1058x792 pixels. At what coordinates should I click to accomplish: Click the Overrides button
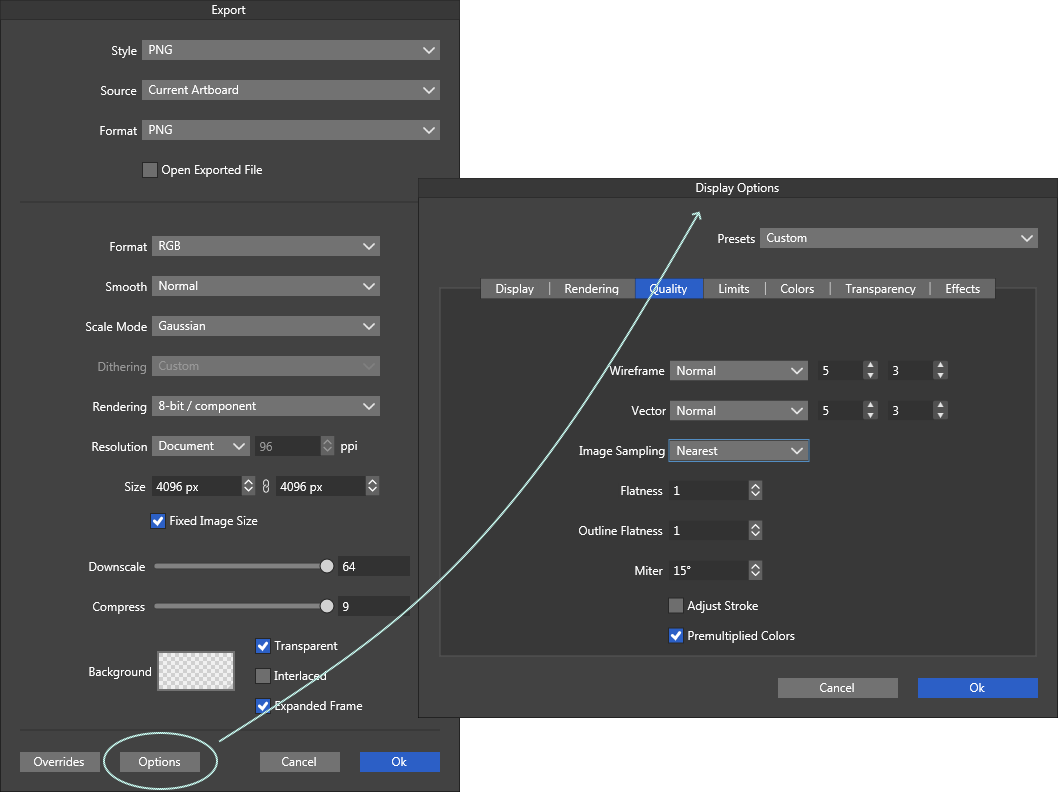(x=59, y=762)
